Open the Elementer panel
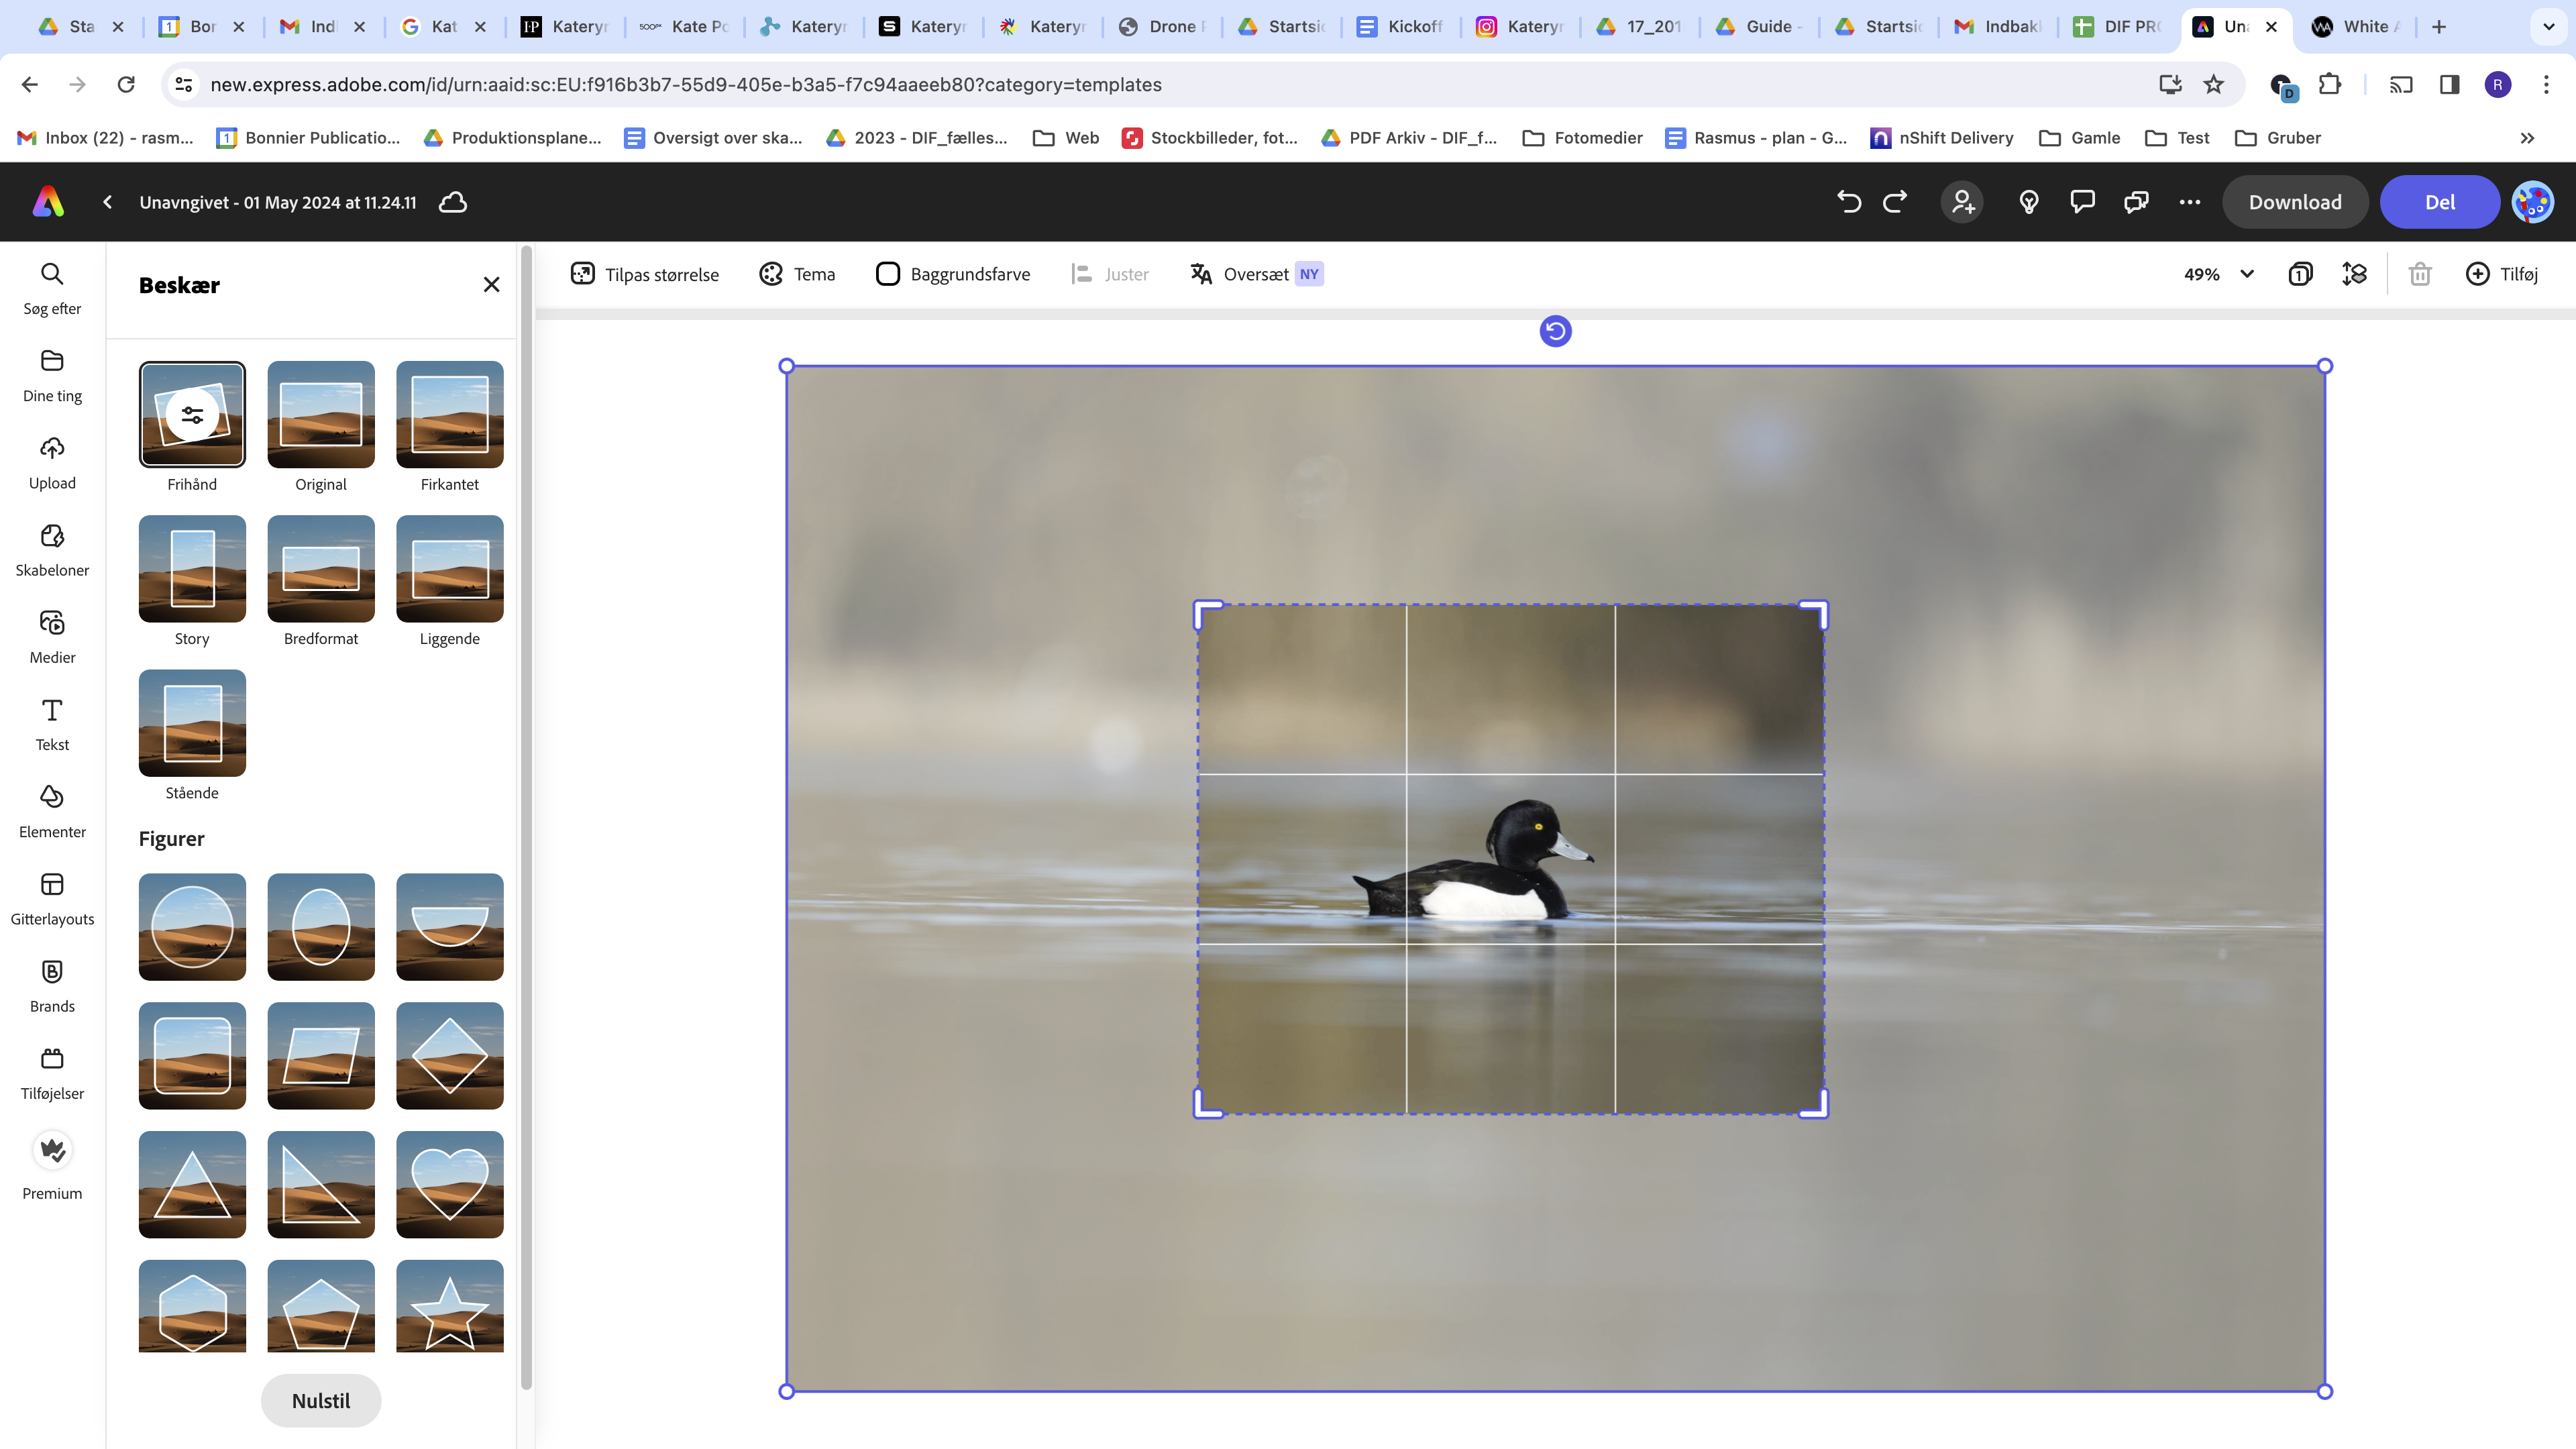This screenshot has height=1449, width=2576. tap(52, 811)
